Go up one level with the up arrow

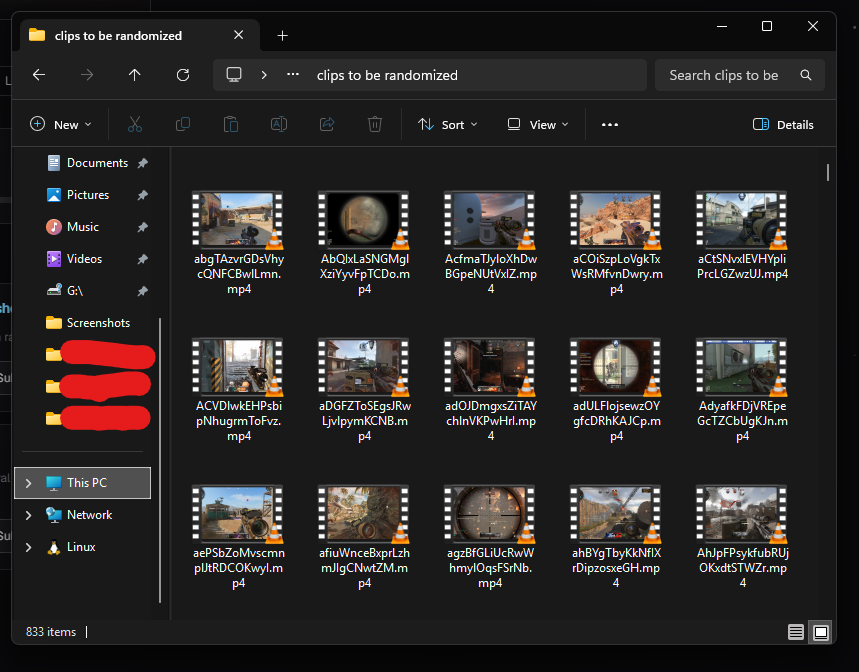coord(135,75)
